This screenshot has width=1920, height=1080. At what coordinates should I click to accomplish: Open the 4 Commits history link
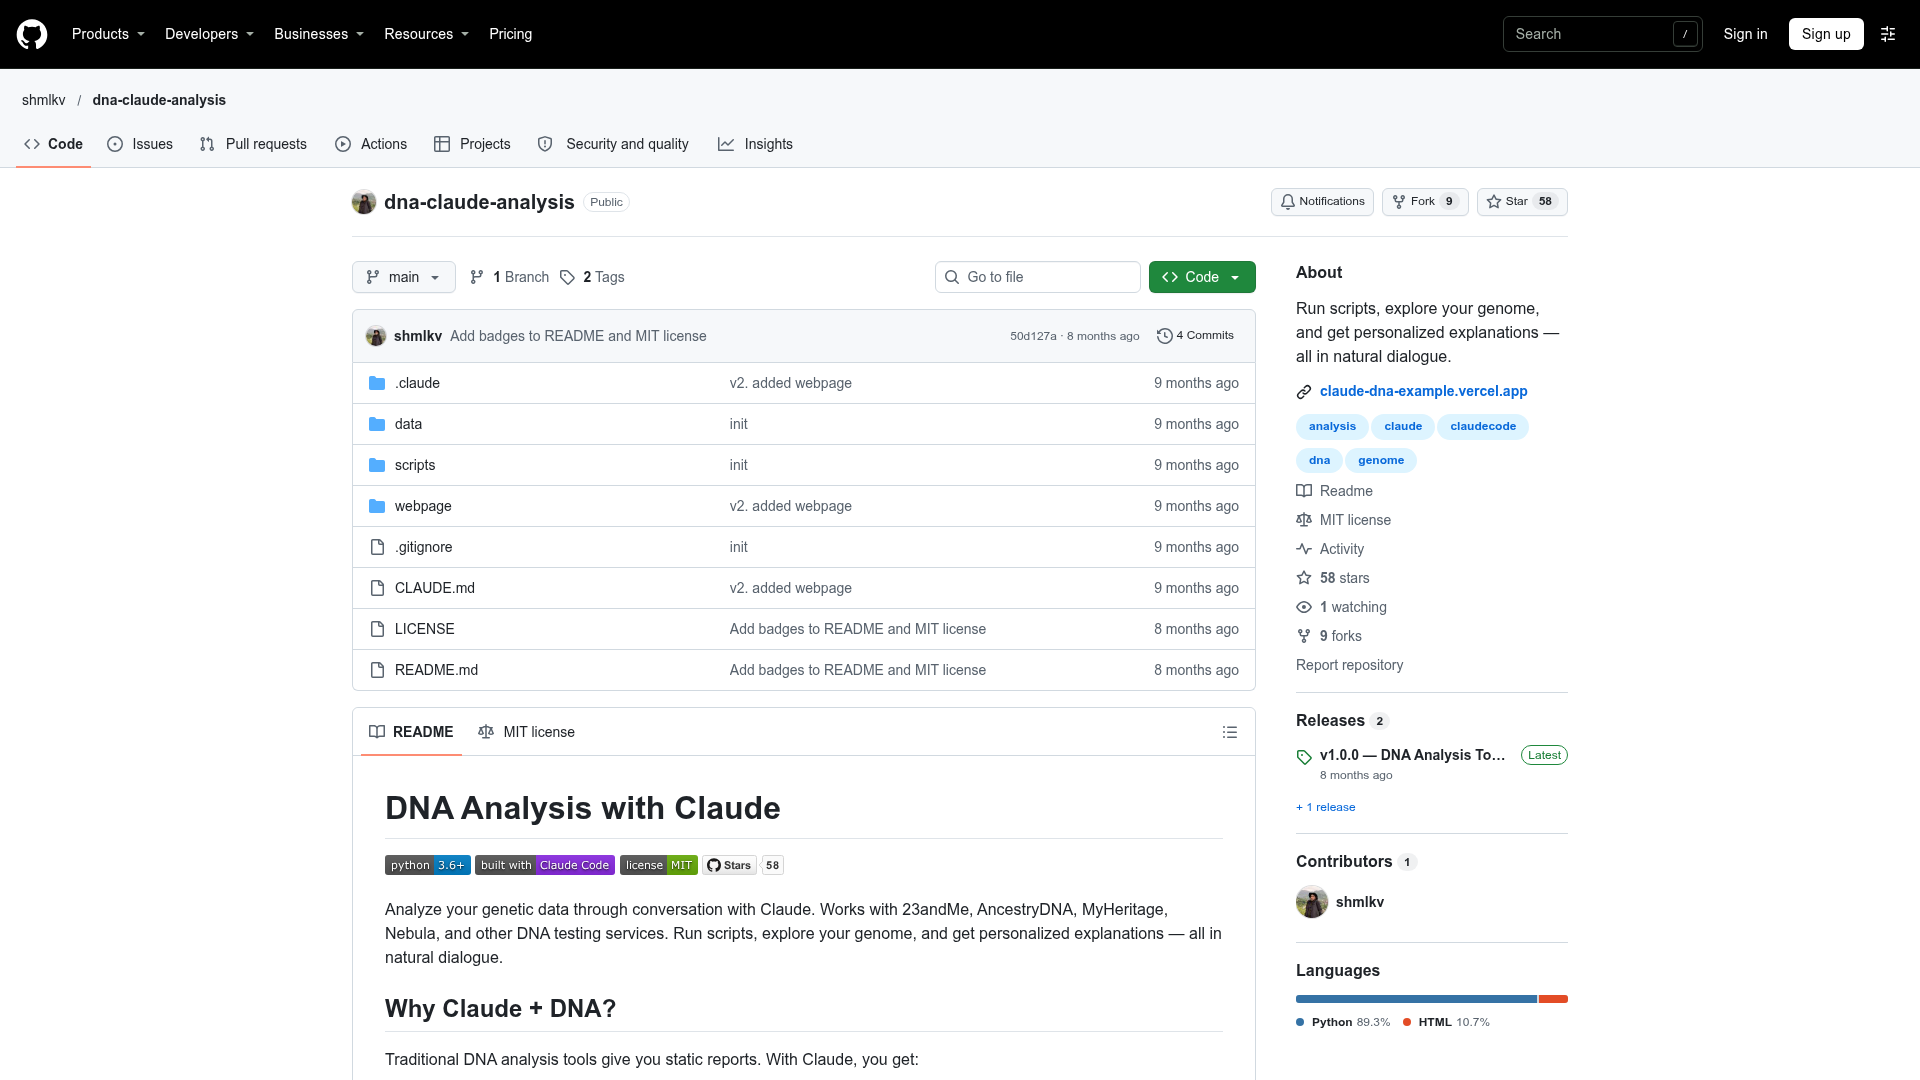1195,336
